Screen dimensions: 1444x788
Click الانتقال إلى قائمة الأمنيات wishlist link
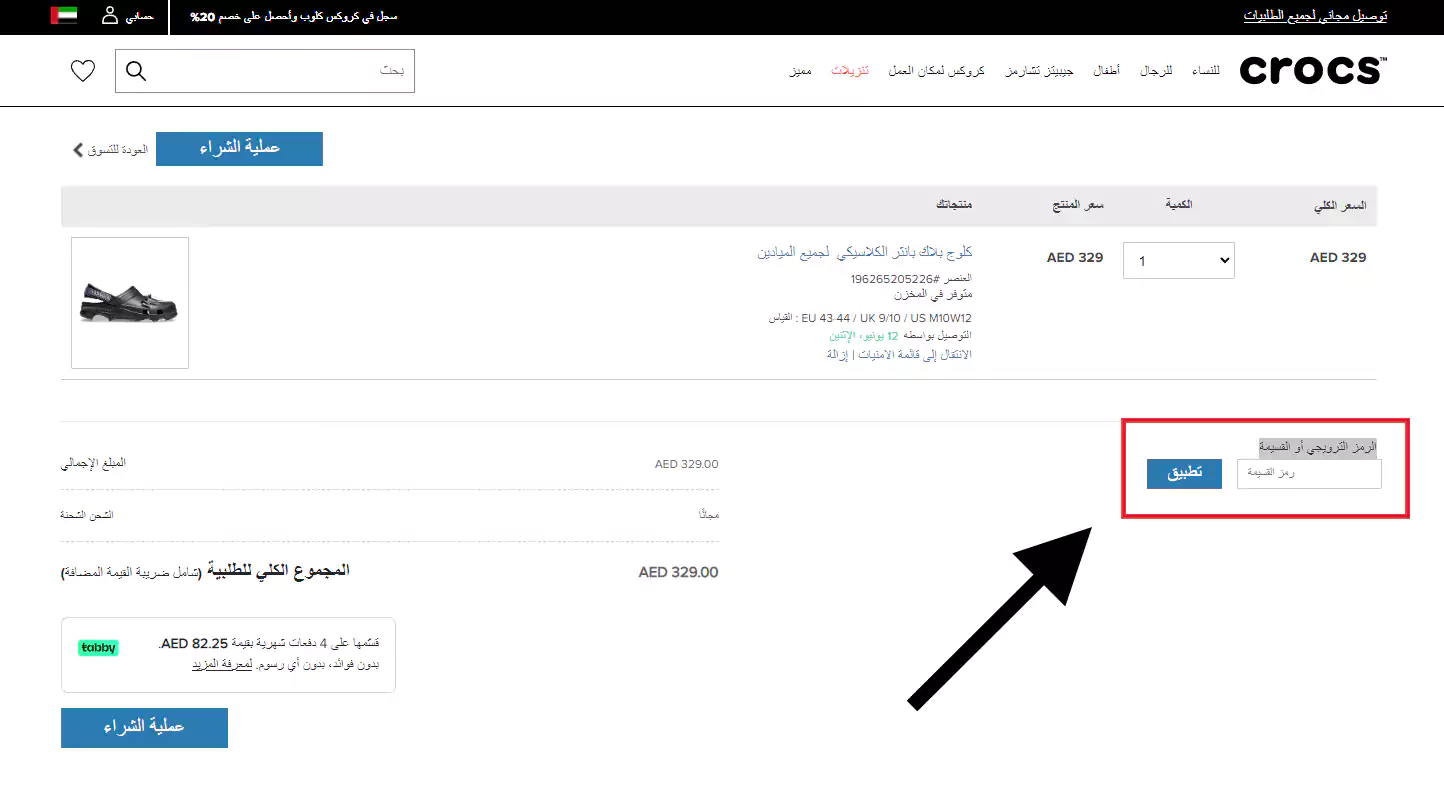[x=914, y=354]
